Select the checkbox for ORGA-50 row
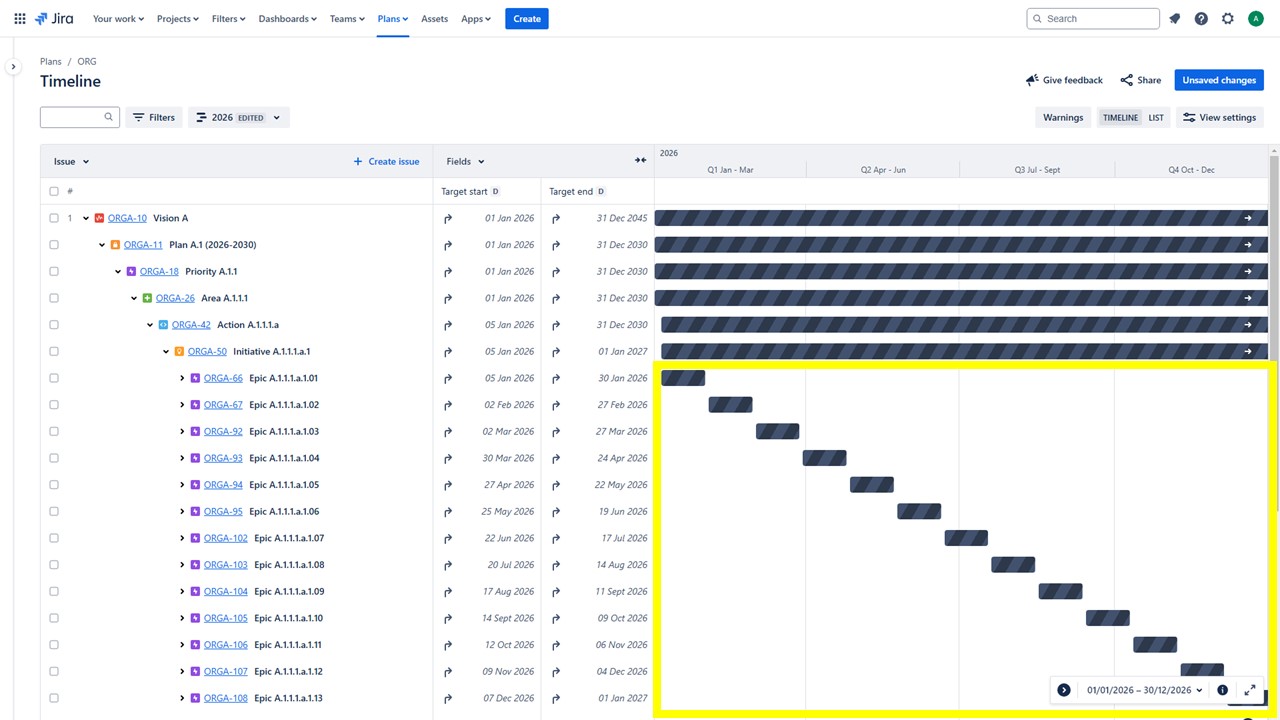The image size is (1280, 720). [54, 352]
